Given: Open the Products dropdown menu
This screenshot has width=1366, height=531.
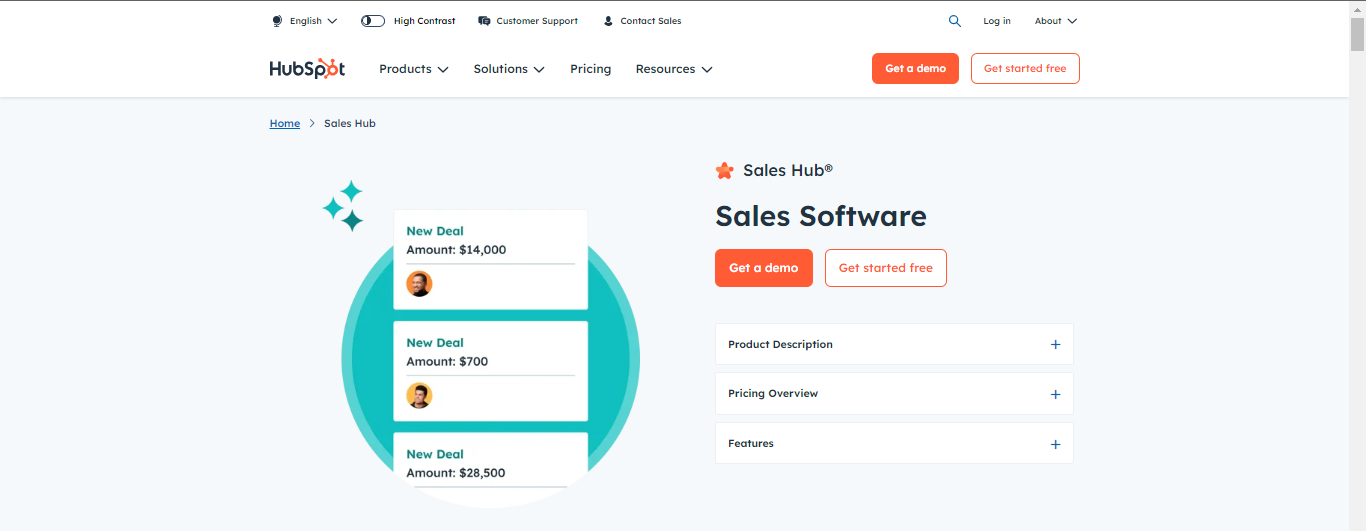Looking at the screenshot, I should pyautogui.click(x=413, y=69).
